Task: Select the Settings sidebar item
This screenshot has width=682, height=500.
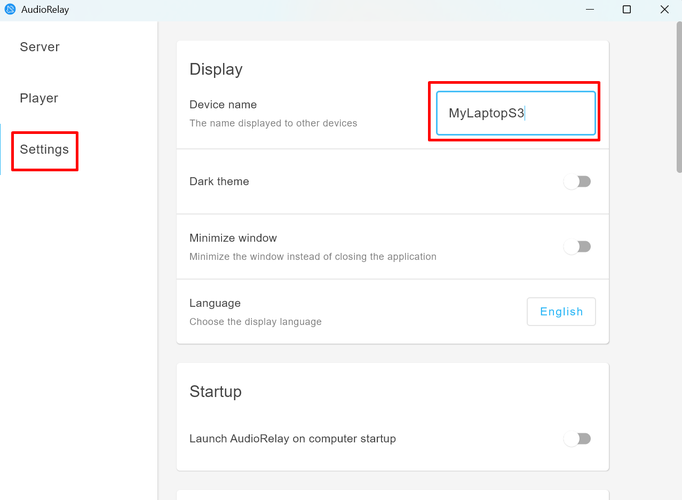Action: click(44, 149)
